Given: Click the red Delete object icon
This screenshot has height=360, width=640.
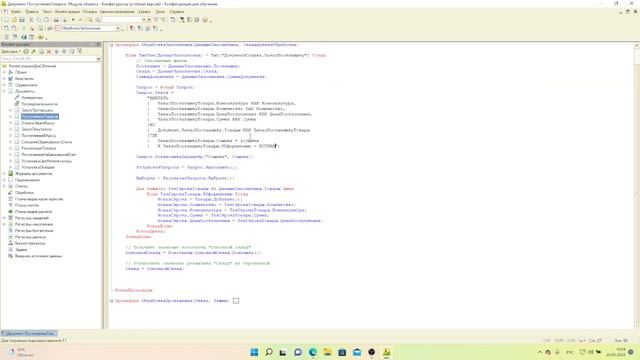Looking at the screenshot, I should pos(49,52).
